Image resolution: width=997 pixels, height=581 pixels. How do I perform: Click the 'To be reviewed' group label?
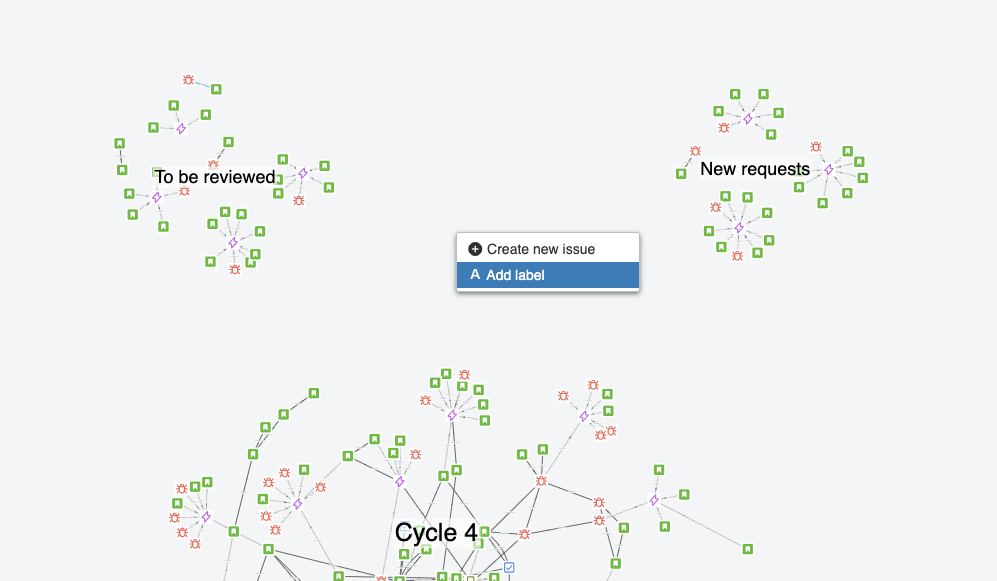215,177
